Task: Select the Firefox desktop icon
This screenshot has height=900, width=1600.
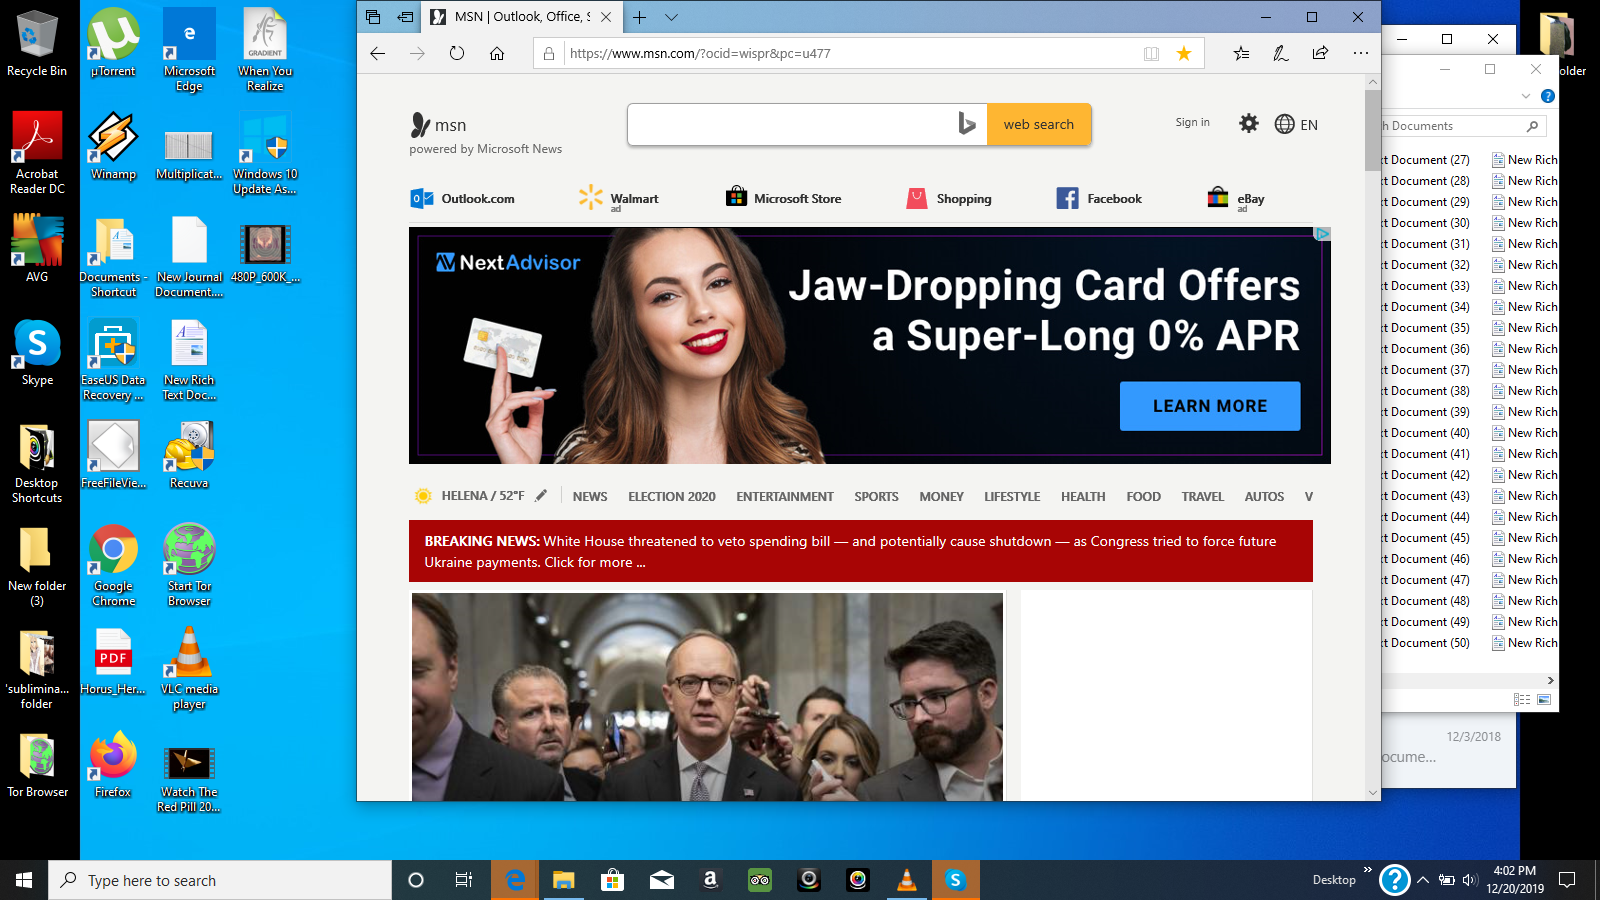Action: click(x=113, y=765)
